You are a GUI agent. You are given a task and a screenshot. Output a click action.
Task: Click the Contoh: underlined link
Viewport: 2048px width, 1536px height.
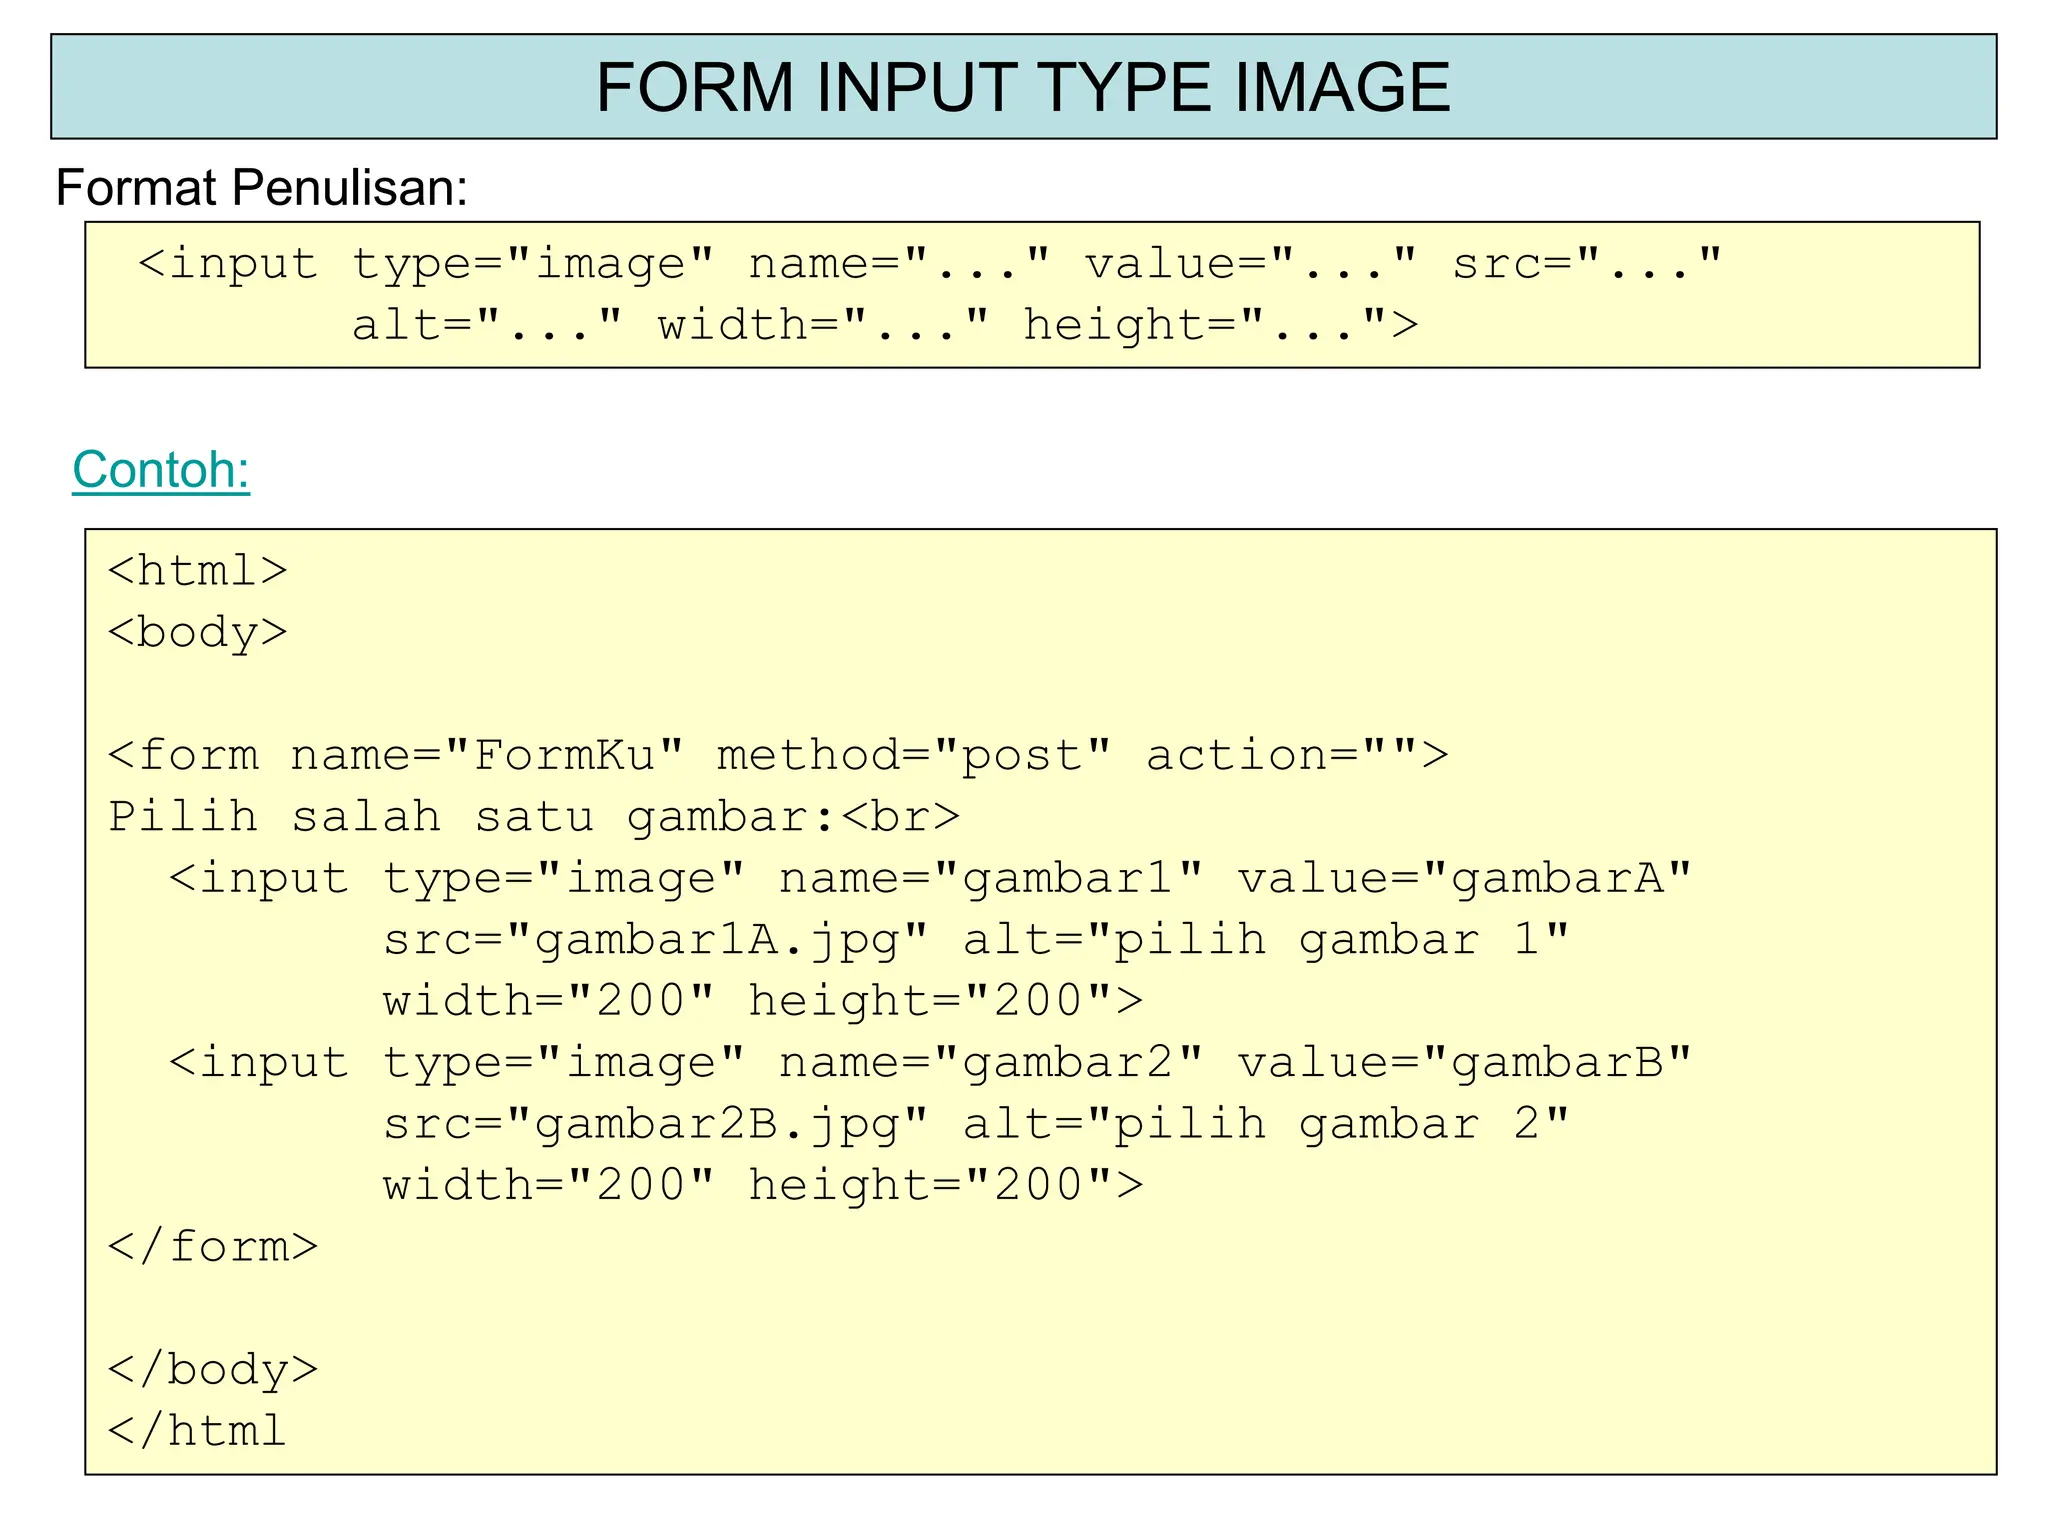(x=161, y=469)
